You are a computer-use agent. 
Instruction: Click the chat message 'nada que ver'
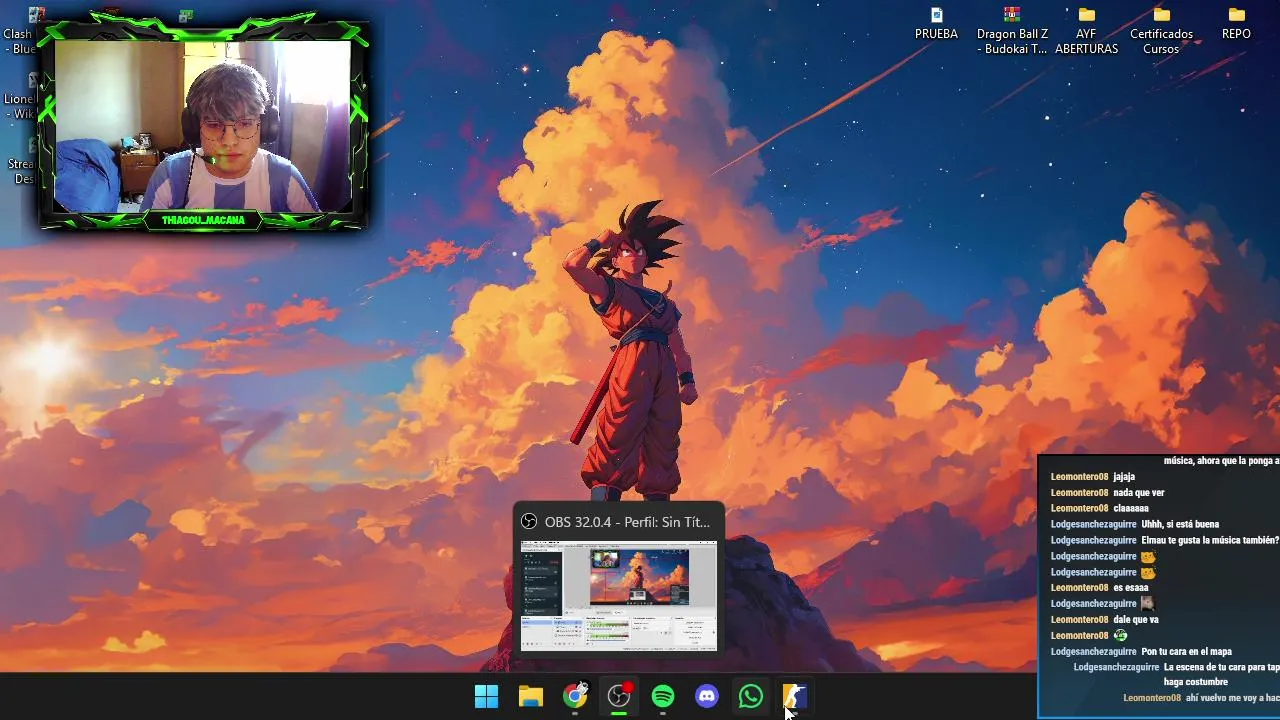click(1139, 493)
